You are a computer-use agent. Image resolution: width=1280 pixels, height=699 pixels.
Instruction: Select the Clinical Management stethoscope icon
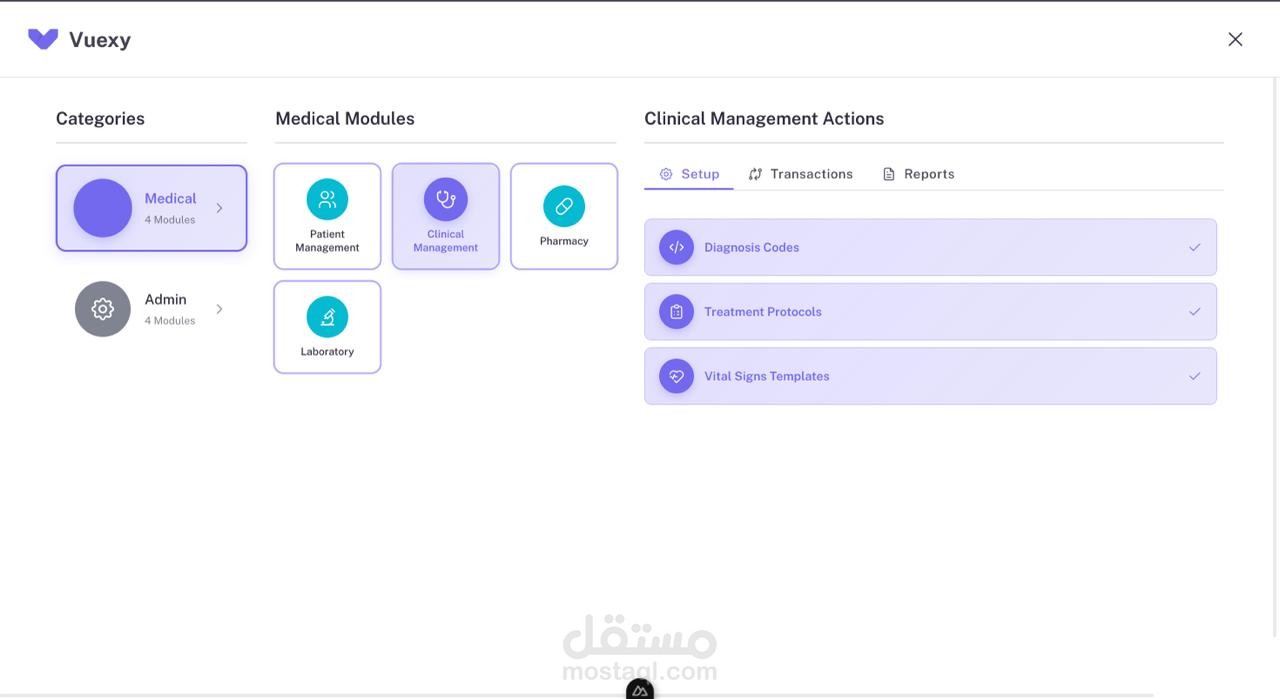click(446, 199)
